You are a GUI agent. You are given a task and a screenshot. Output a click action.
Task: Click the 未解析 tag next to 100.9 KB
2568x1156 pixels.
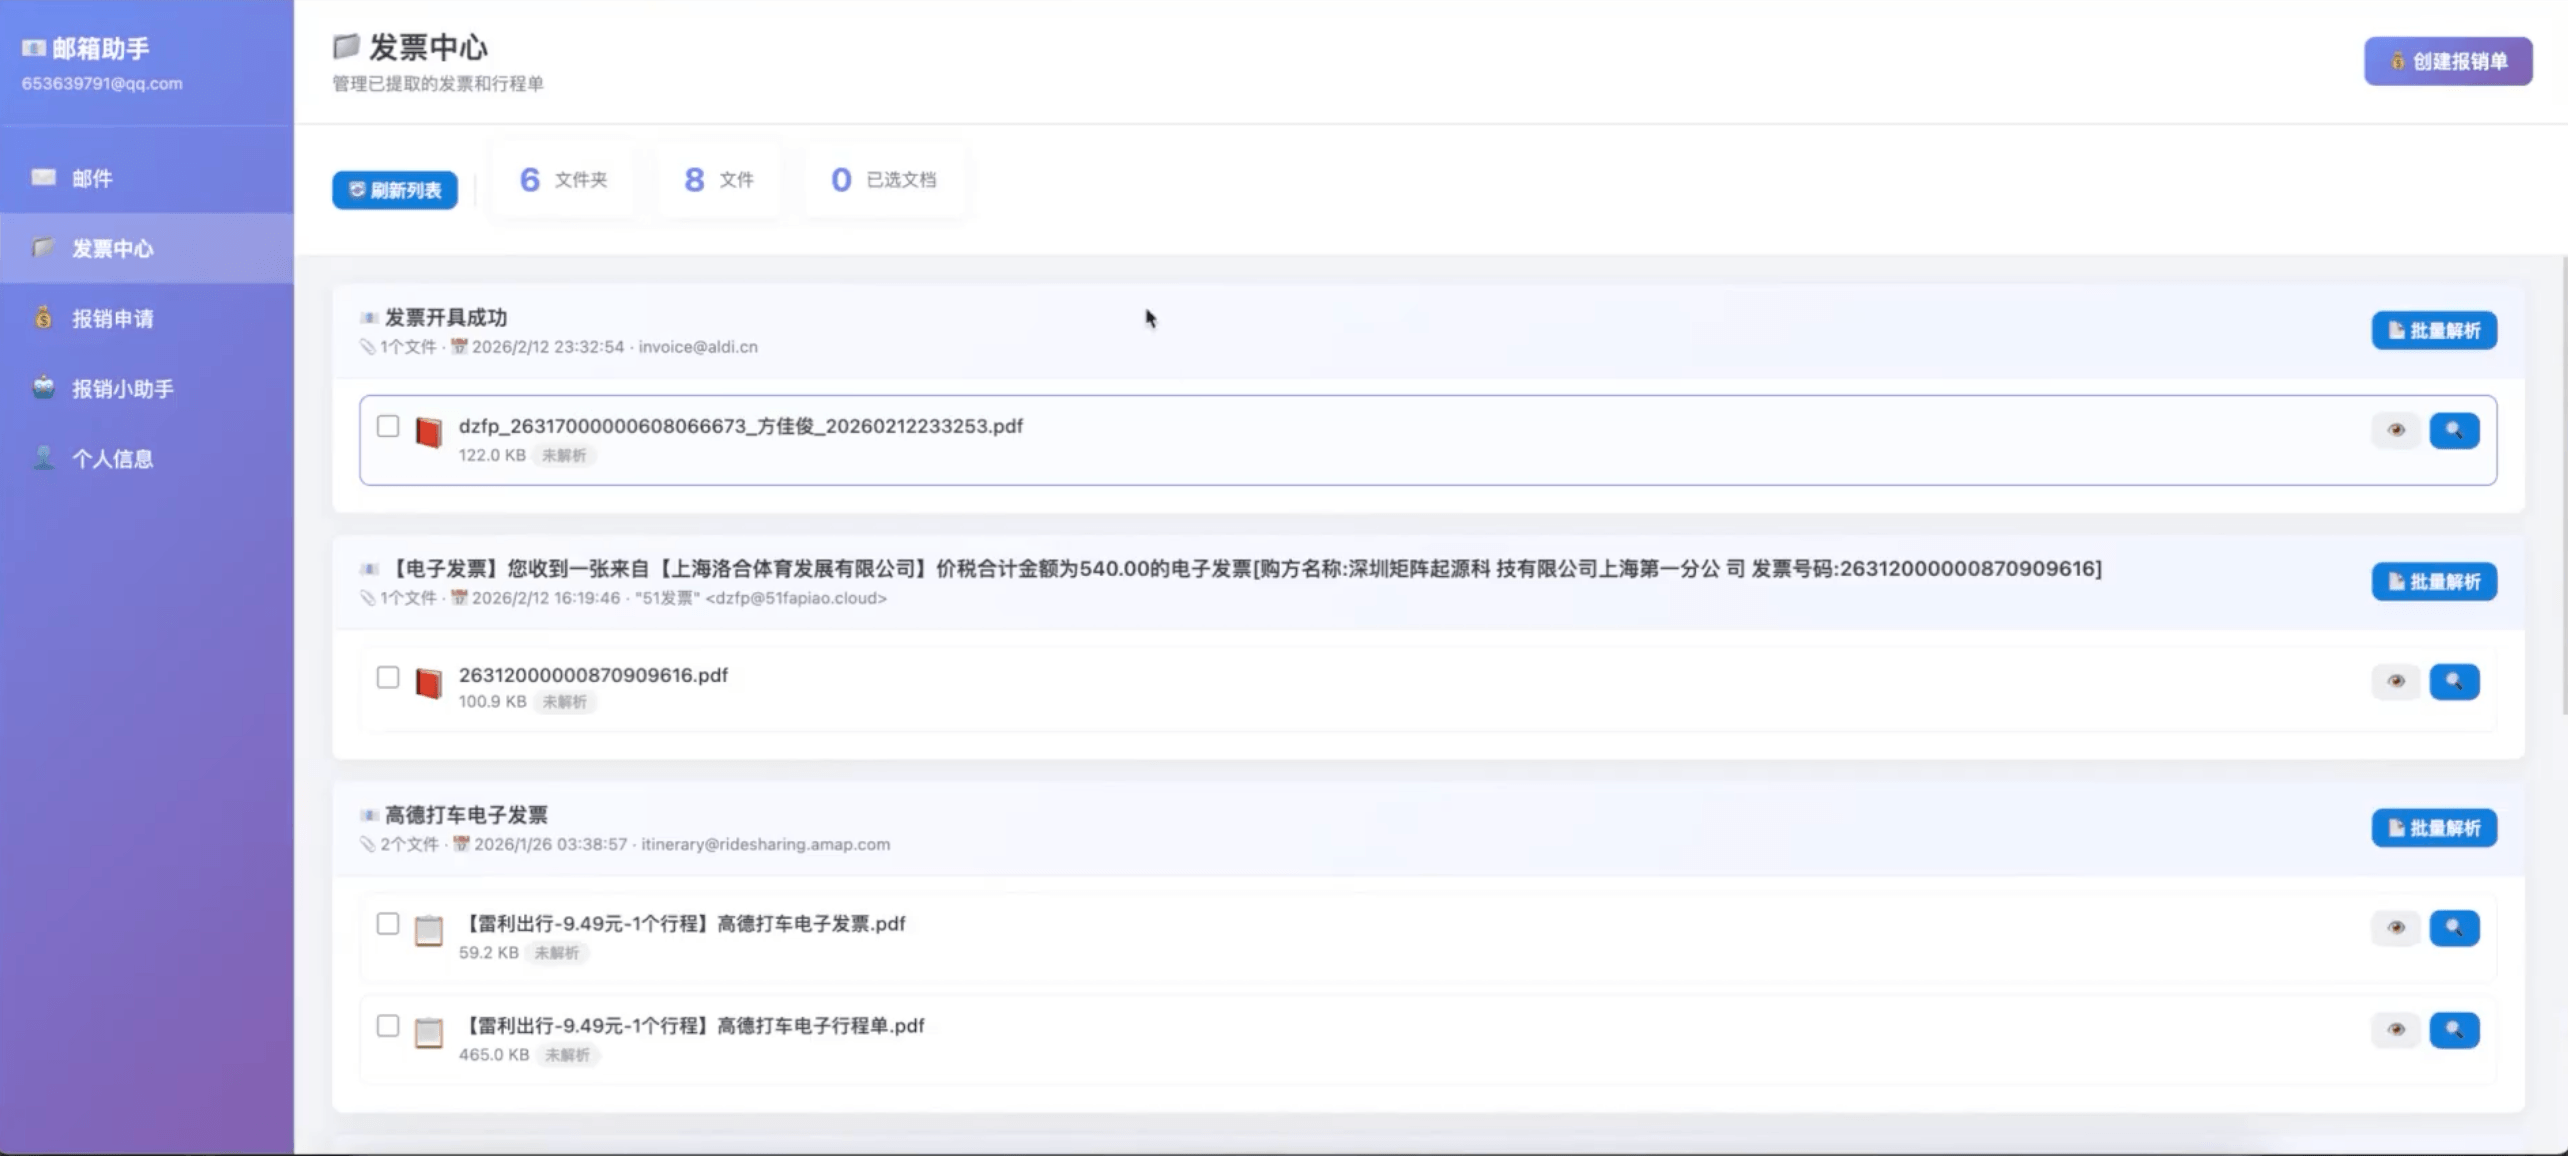click(565, 702)
